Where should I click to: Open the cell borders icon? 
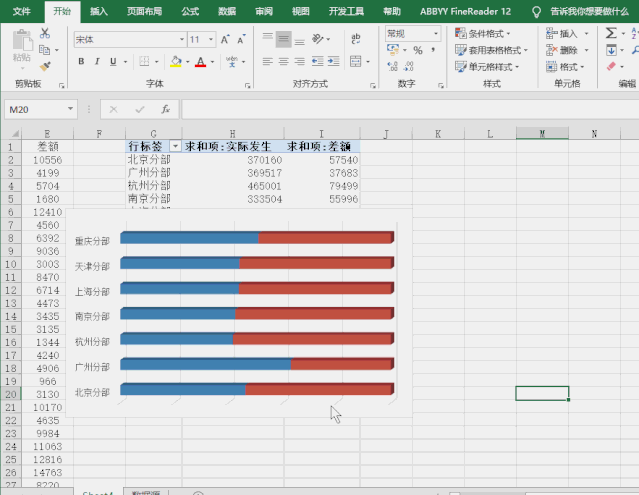click(x=144, y=62)
